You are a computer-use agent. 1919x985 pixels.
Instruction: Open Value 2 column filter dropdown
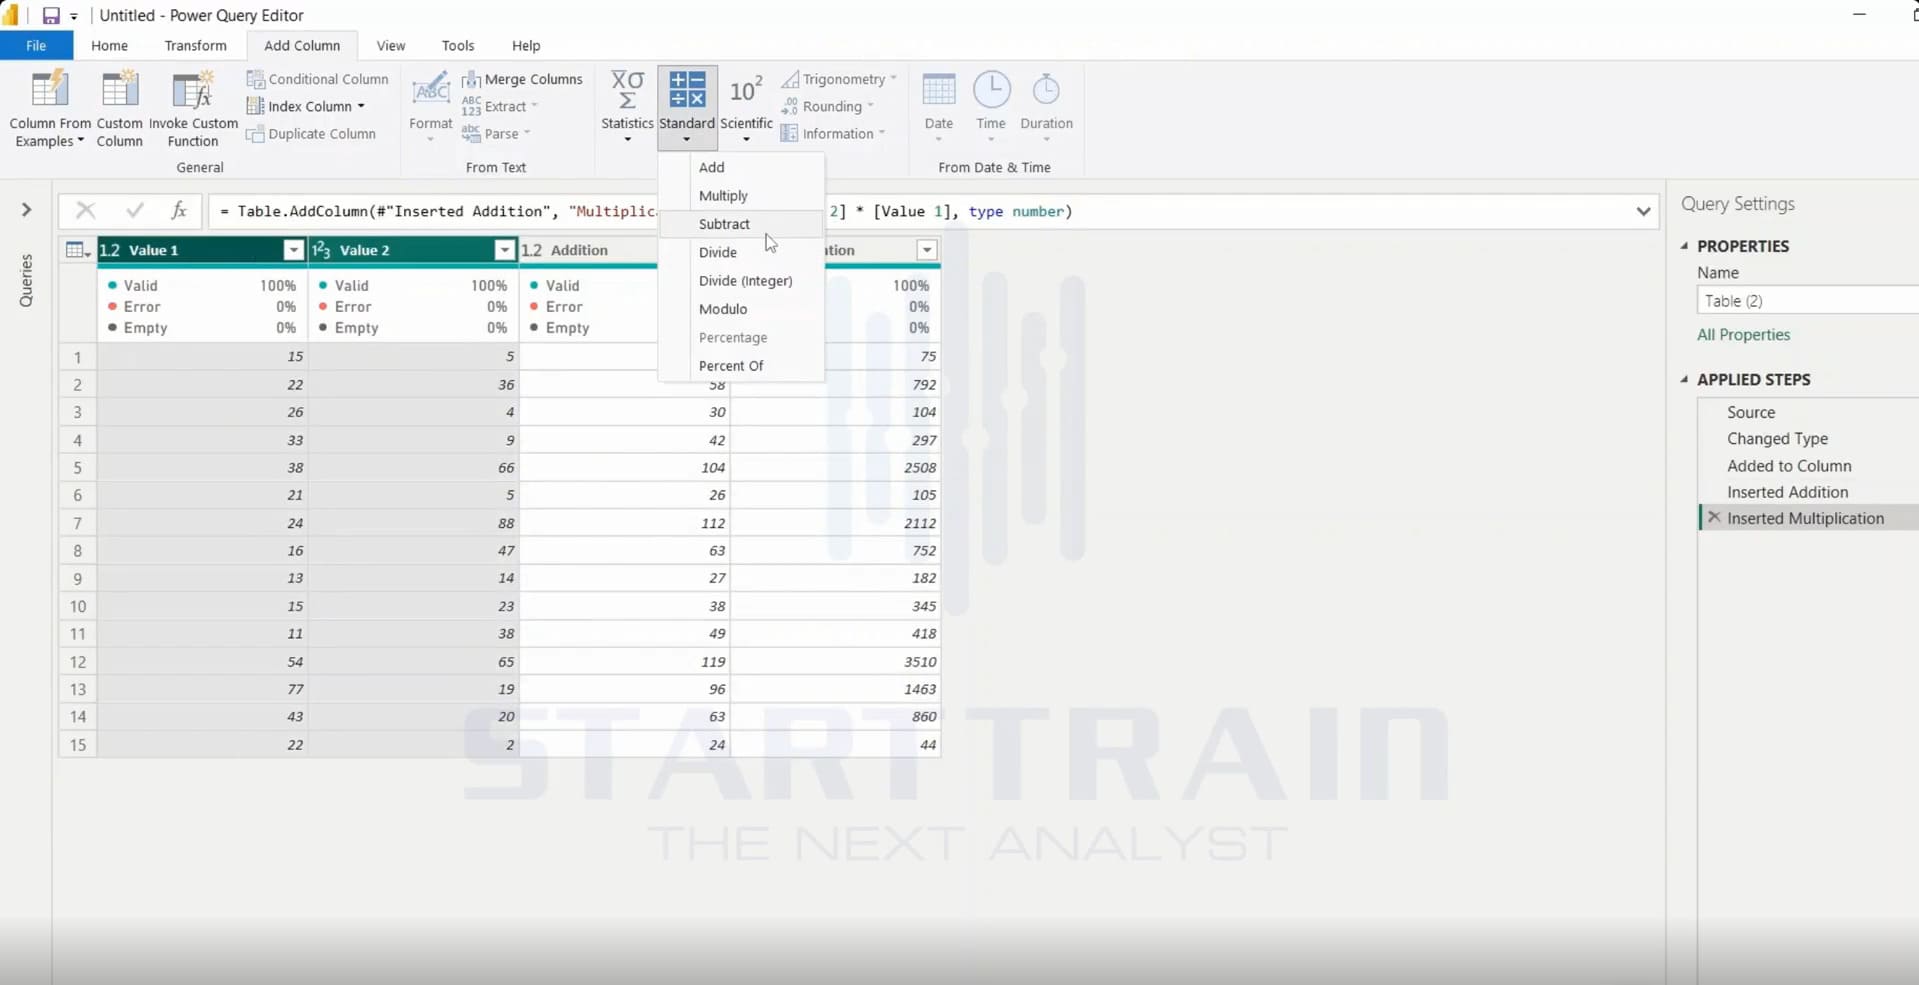pyautogui.click(x=504, y=250)
